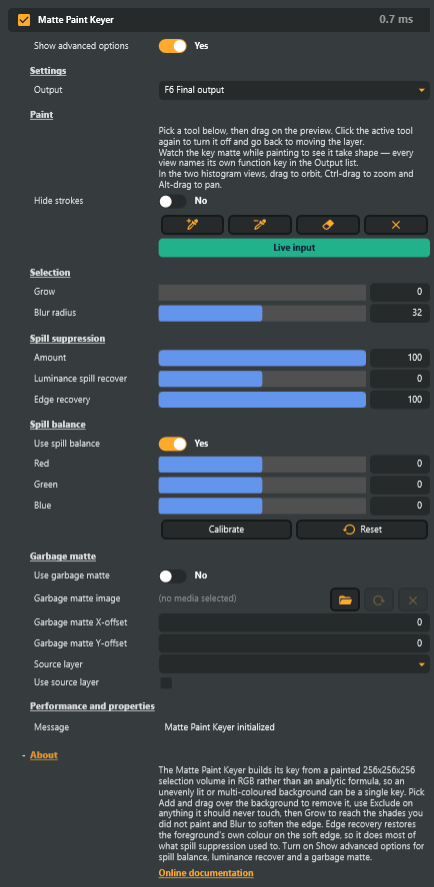Select the Add eyedropper paint tool
The image size is (434, 887).
194,225
